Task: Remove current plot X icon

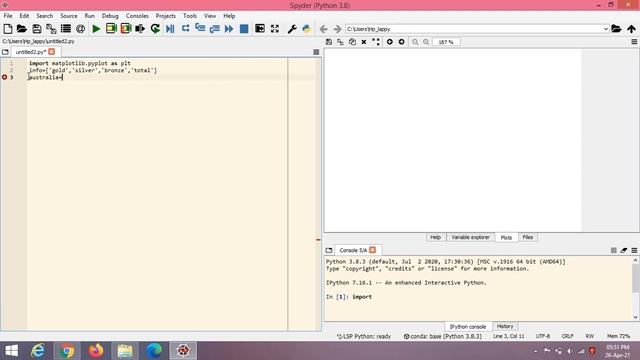Action: pos(364,42)
